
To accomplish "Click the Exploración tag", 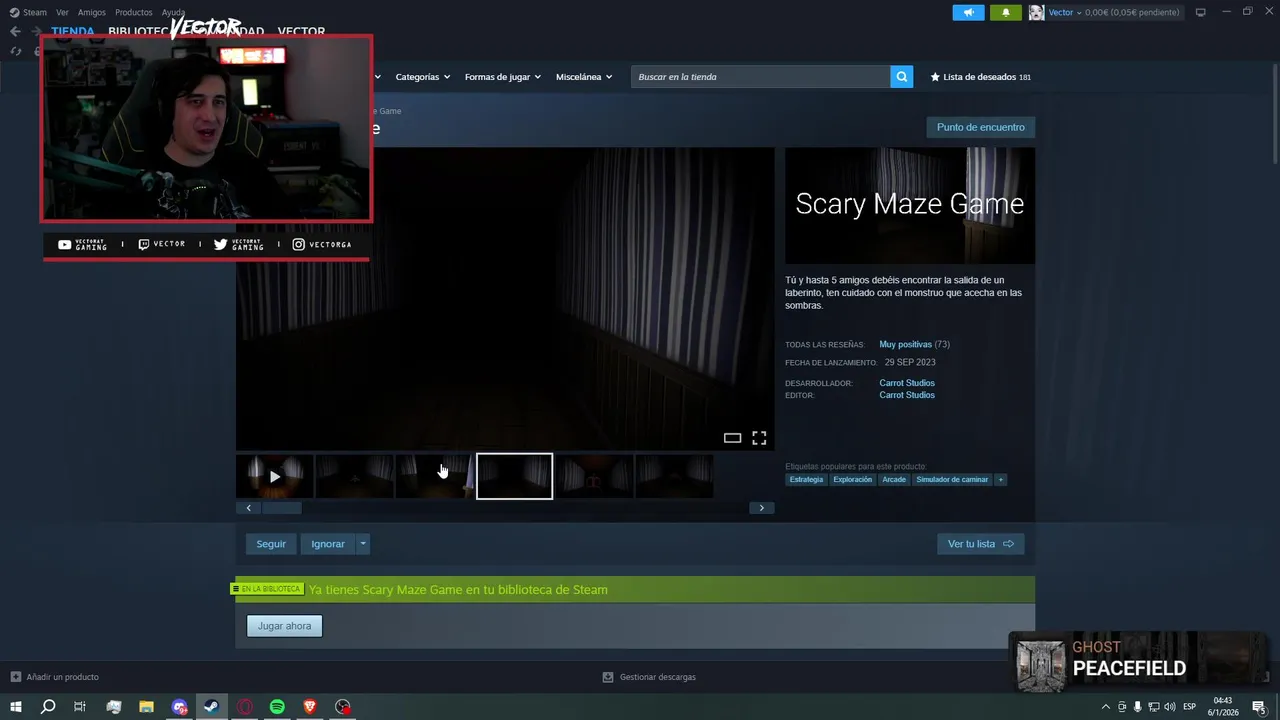I will 853,479.
